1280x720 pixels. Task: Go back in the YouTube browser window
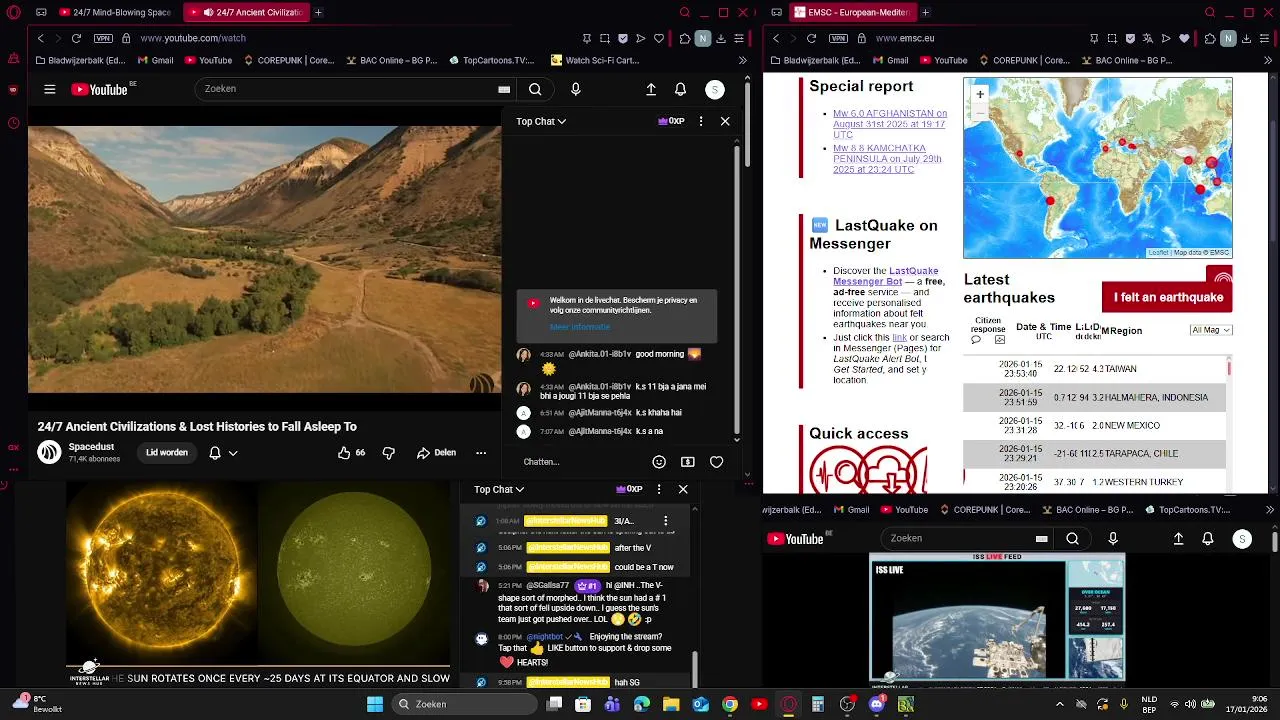point(40,38)
